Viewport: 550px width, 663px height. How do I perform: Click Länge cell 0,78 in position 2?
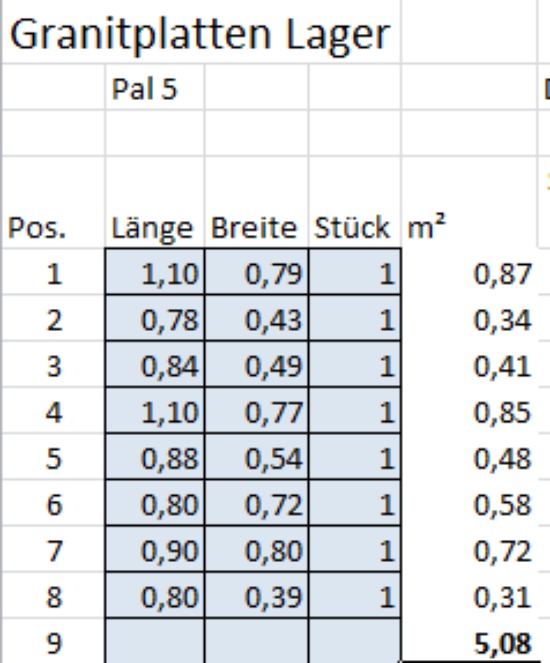155,318
